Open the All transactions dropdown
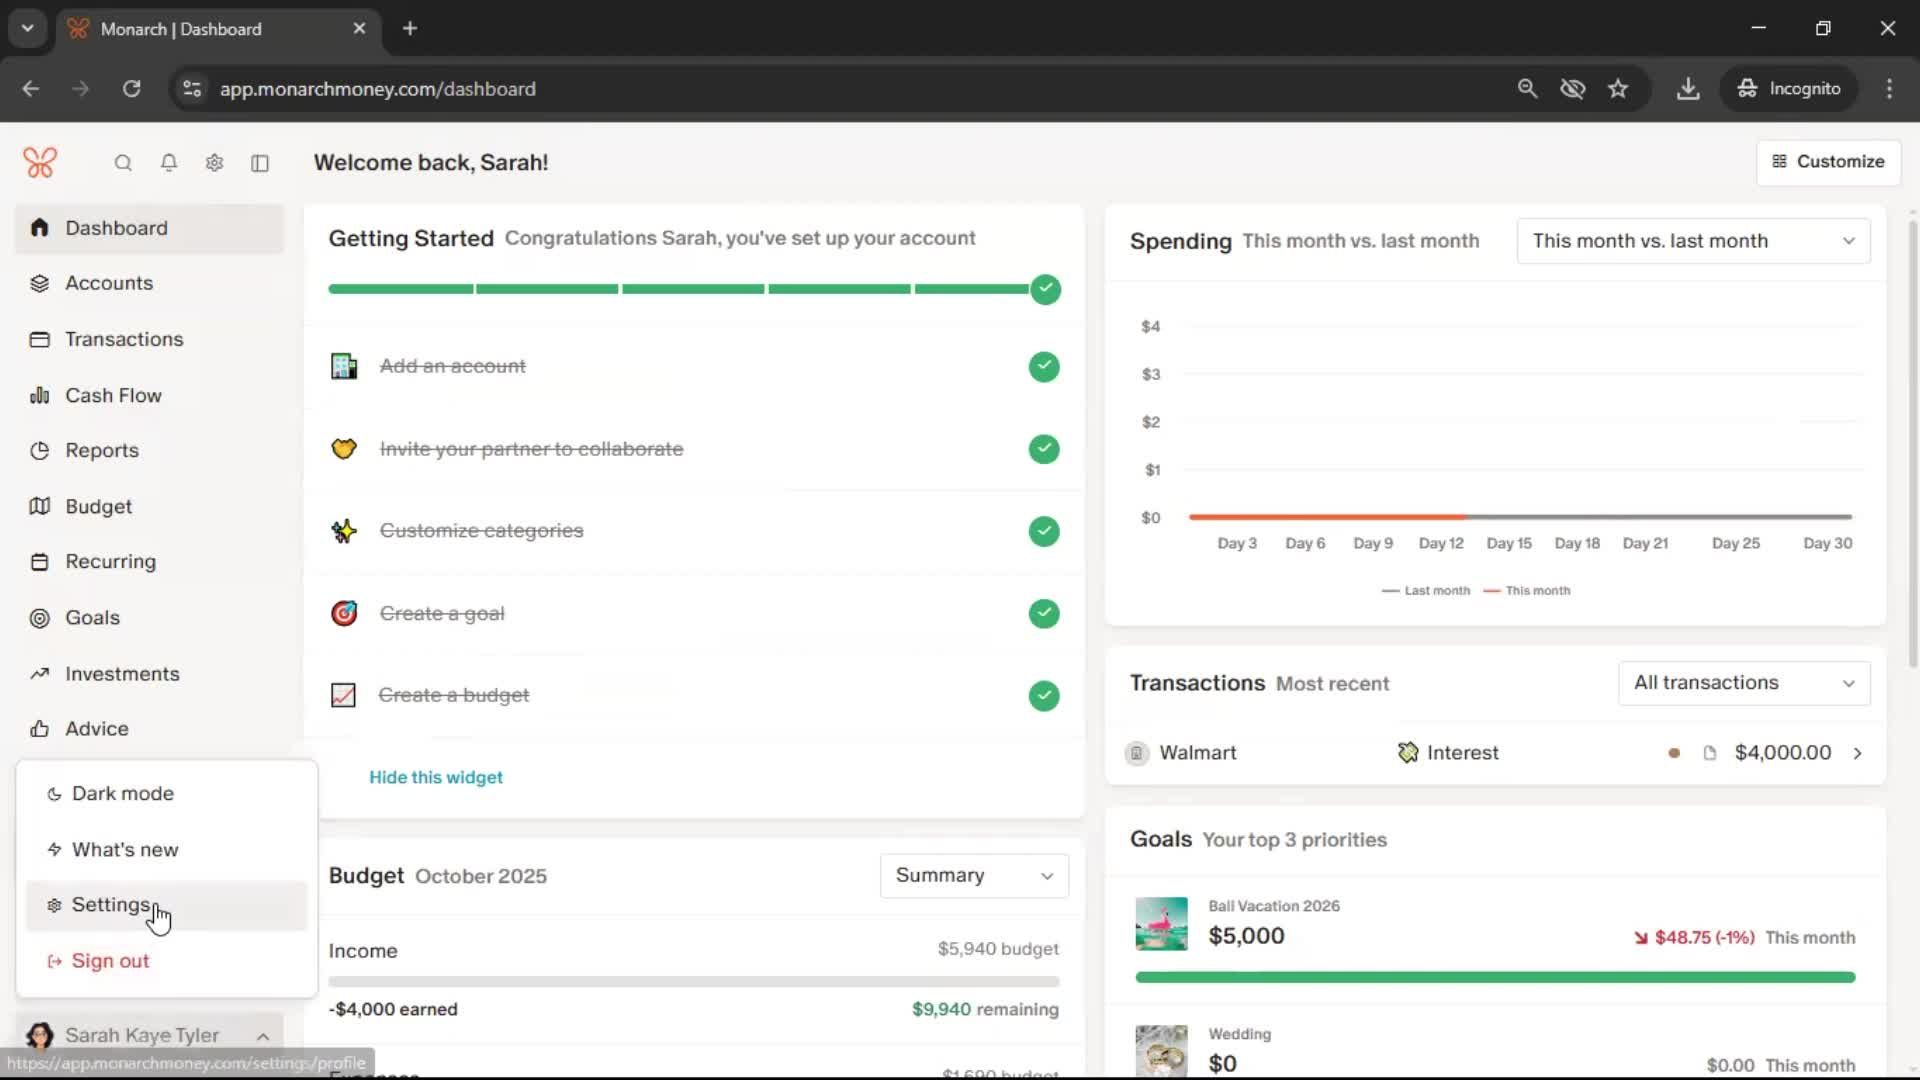The width and height of the screenshot is (1920, 1080). coord(1744,683)
